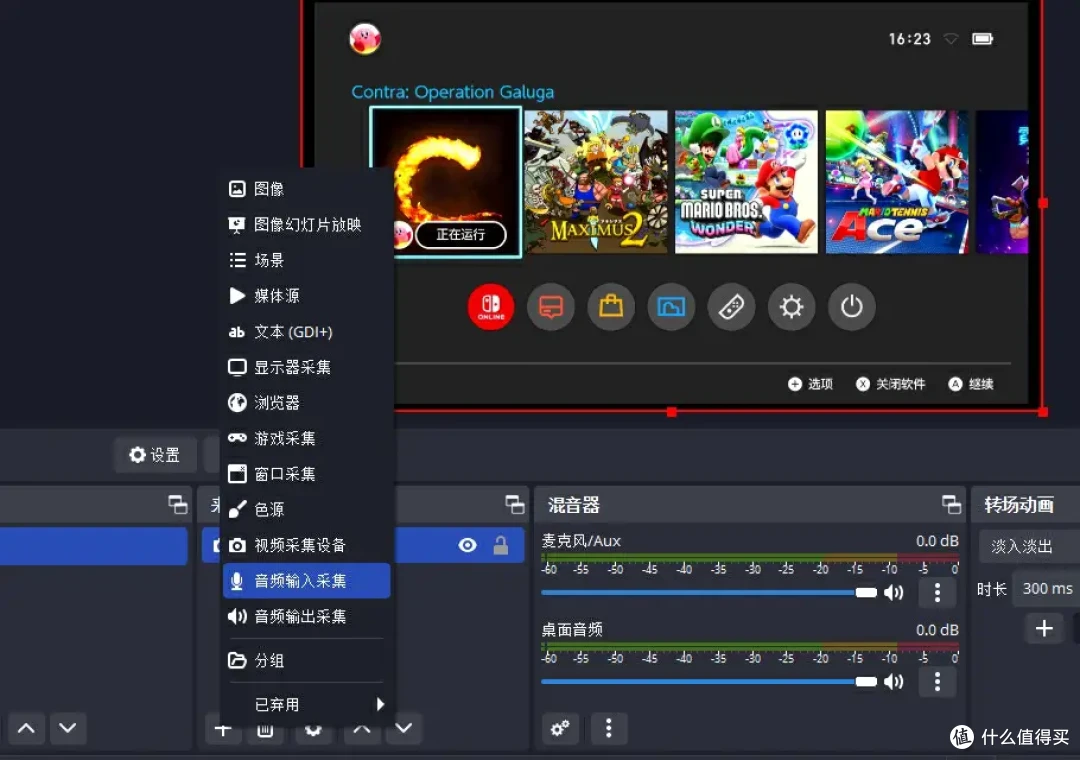Toggle the source lock icon

tap(501, 546)
